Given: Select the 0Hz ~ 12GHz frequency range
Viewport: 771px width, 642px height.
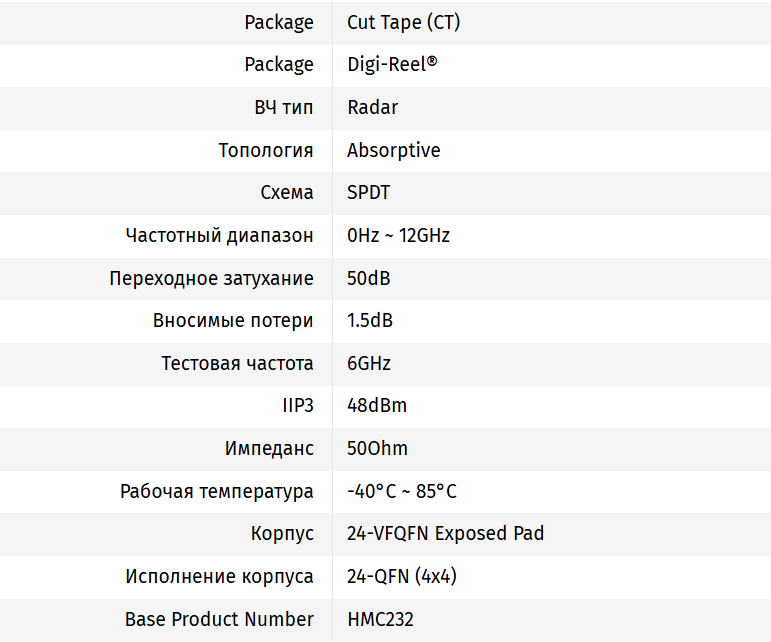Looking at the screenshot, I should tap(398, 236).
